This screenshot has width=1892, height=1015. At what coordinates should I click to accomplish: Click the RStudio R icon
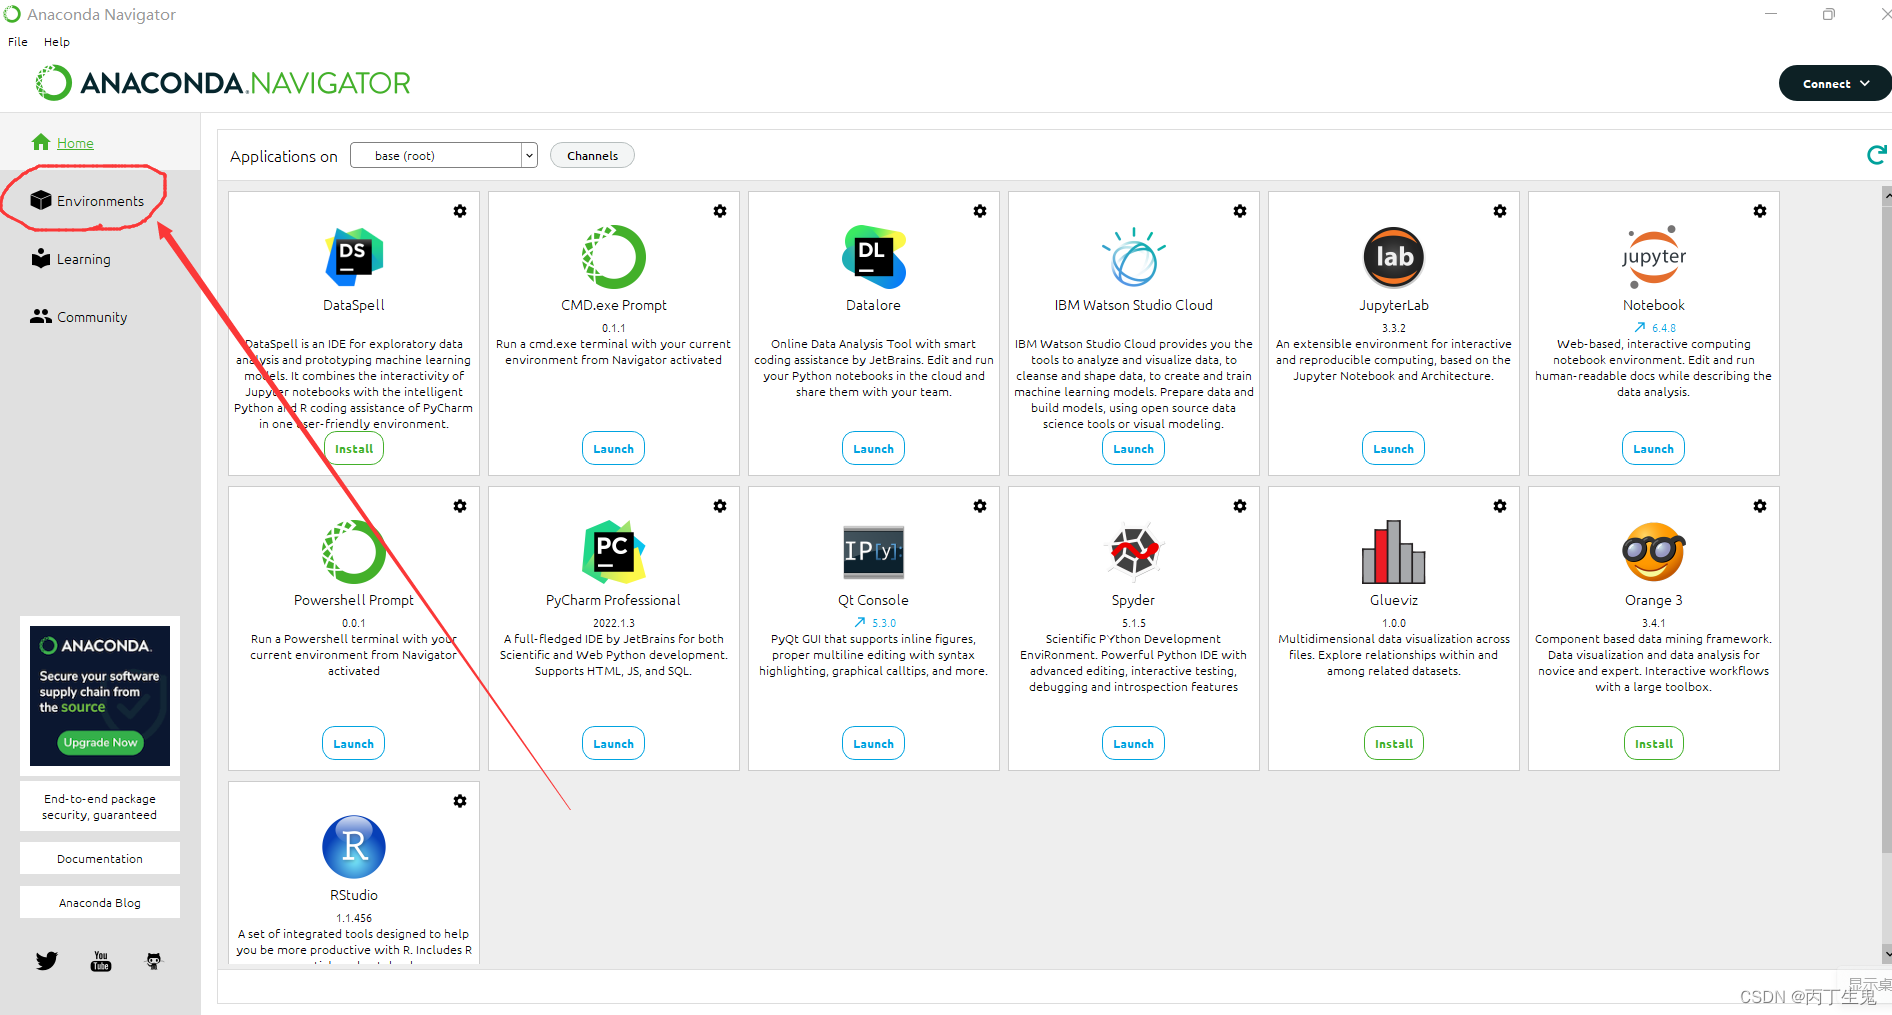[354, 847]
